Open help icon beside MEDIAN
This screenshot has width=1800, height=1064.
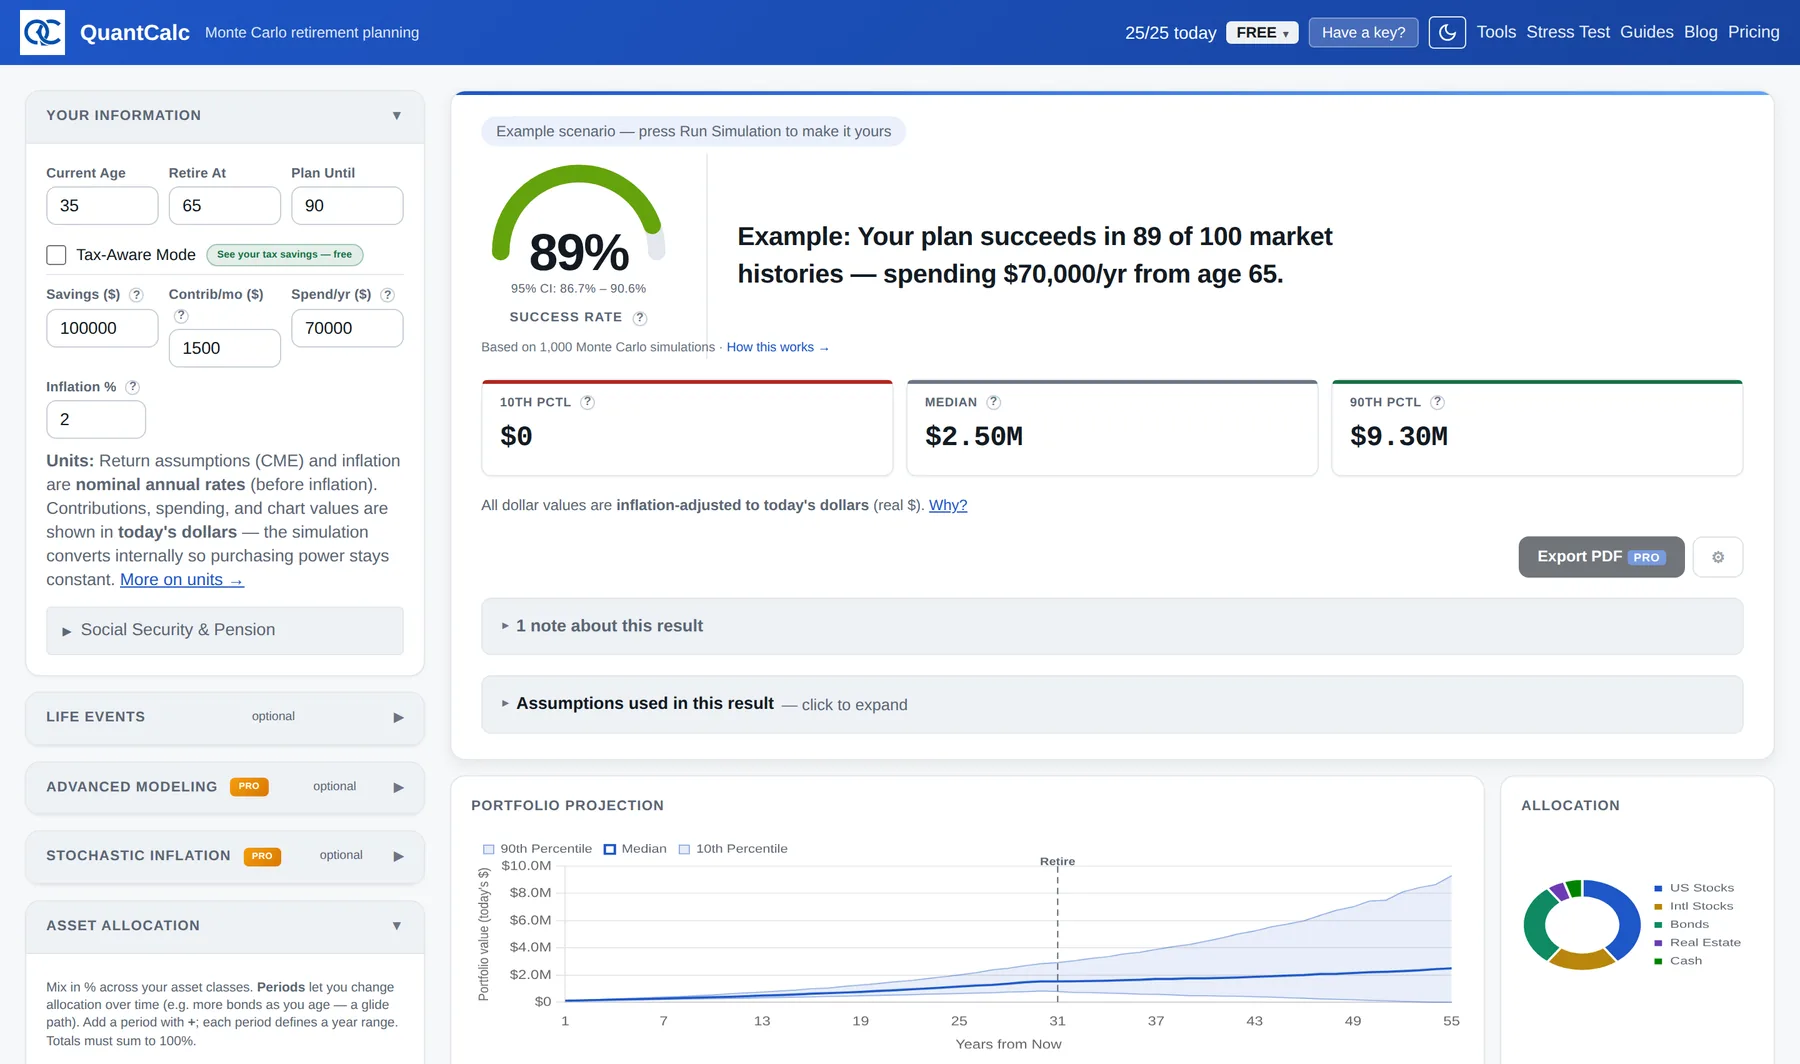click(x=993, y=402)
